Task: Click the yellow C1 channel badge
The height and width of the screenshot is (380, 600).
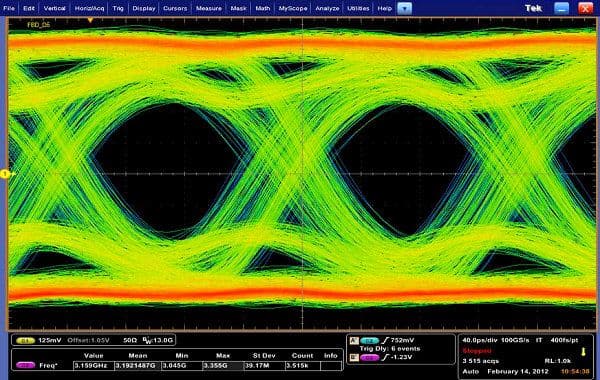Action: pyautogui.click(x=25, y=340)
